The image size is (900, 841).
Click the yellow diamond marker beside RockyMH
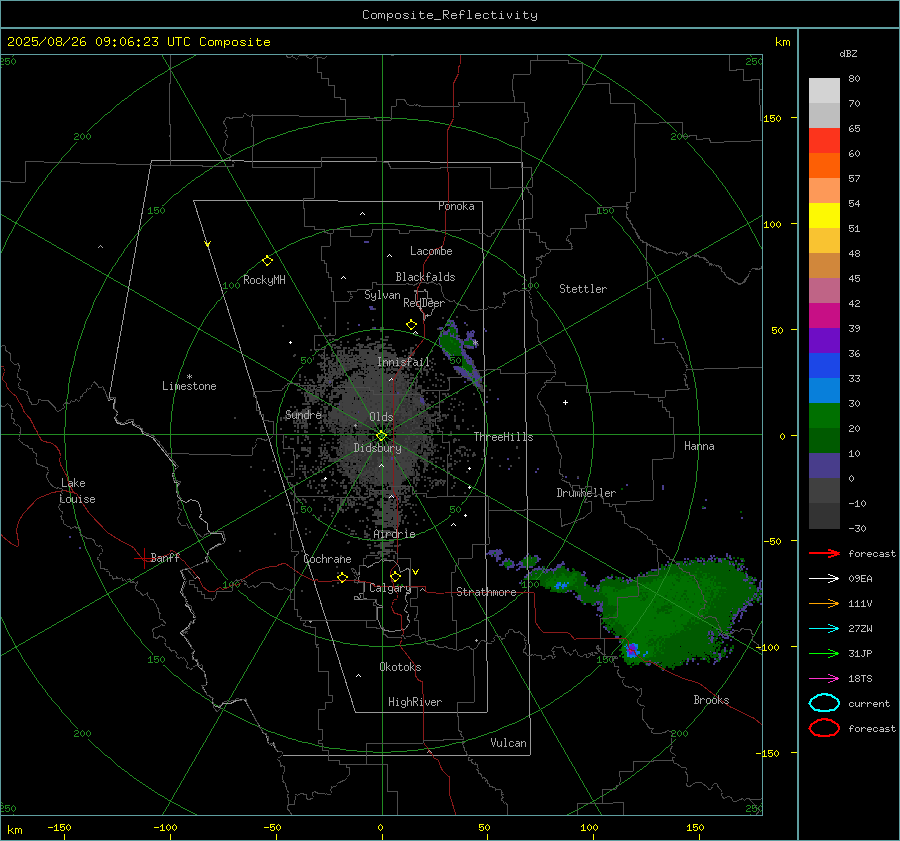[x=267, y=261]
